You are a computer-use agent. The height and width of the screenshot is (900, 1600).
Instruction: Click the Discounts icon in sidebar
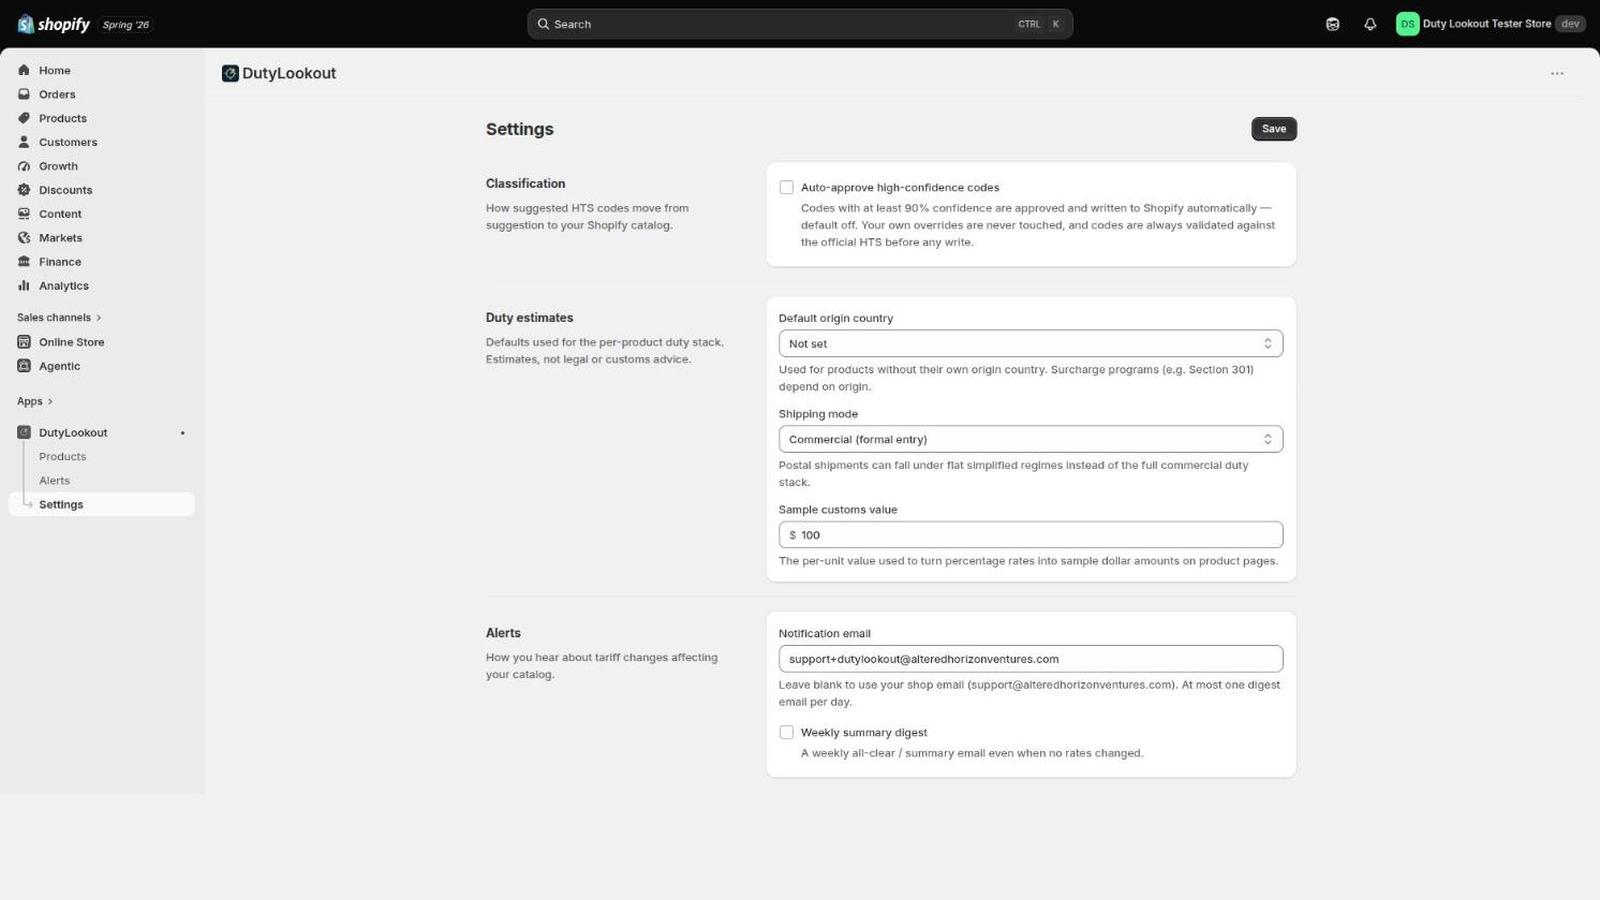[x=24, y=190]
